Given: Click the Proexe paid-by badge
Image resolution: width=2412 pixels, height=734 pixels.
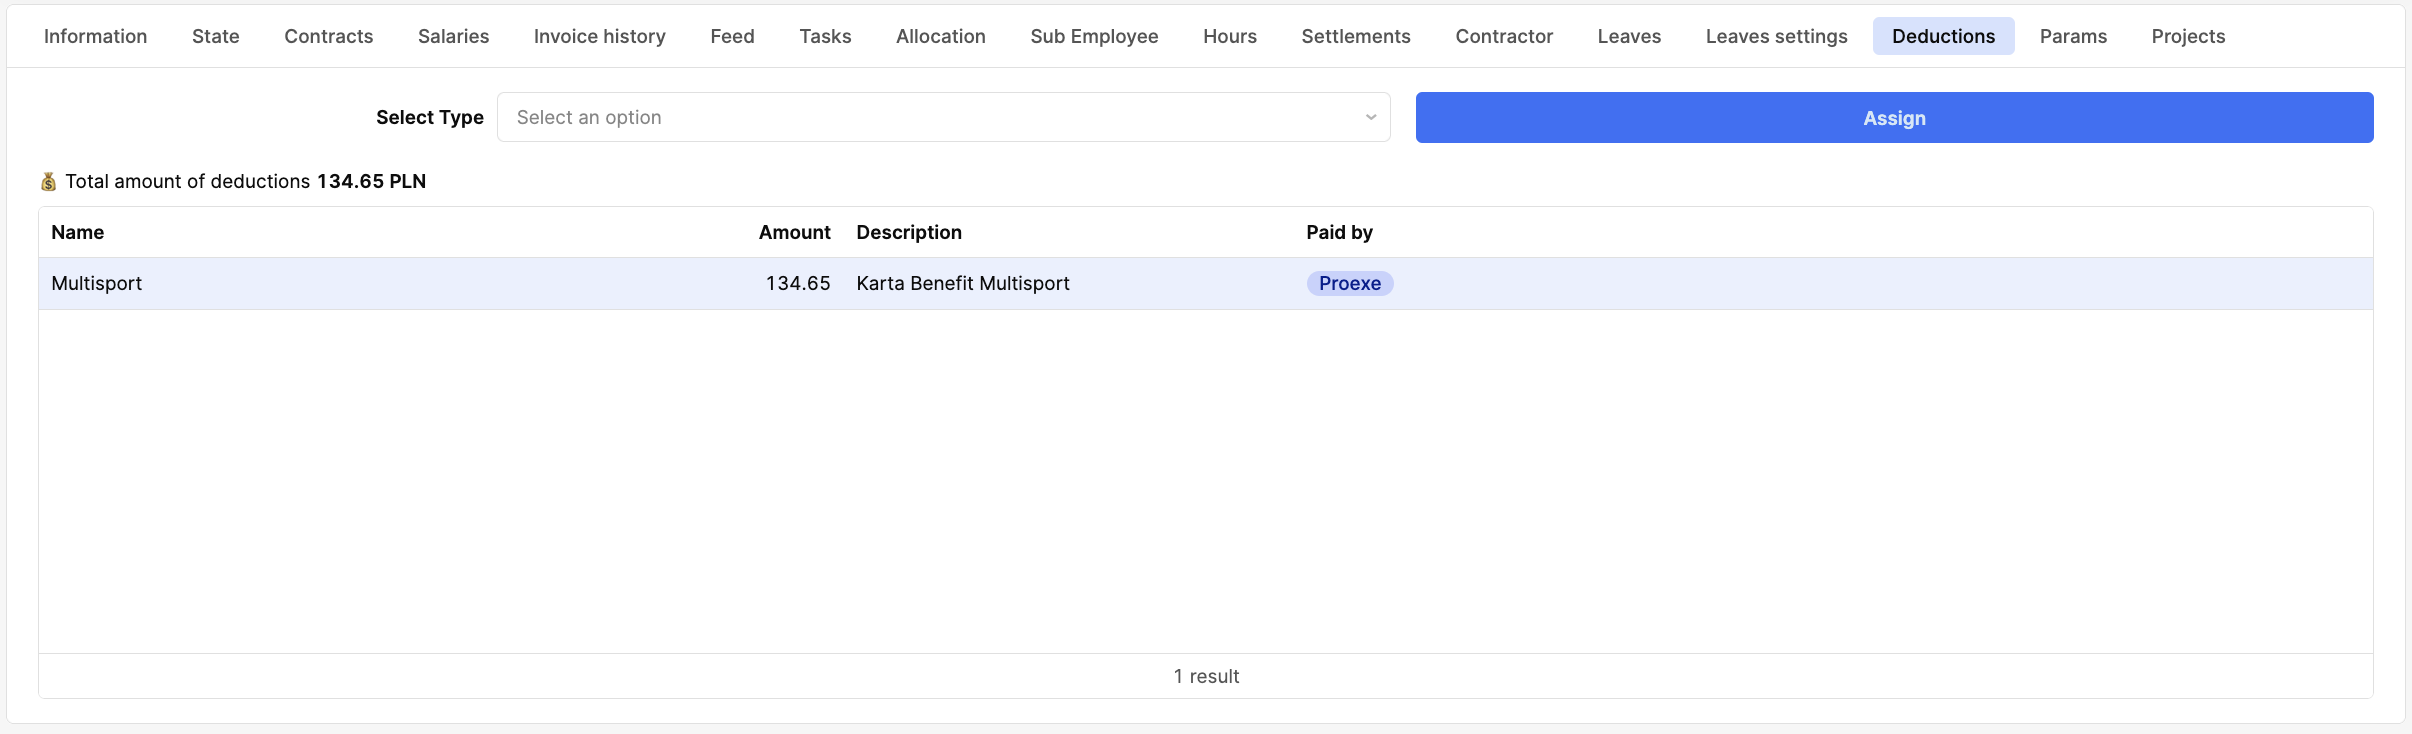Looking at the screenshot, I should pyautogui.click(x=1349, y=283).
